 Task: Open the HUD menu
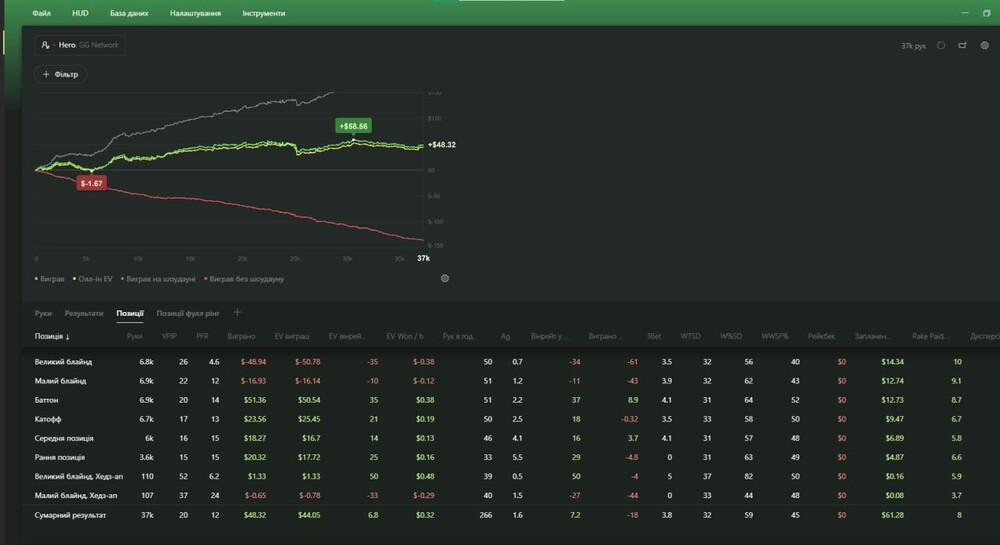[x=80, y=14]
